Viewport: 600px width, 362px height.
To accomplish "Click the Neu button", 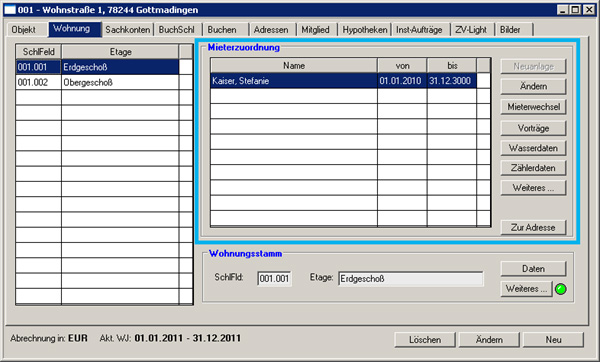I will click(553, 340).
